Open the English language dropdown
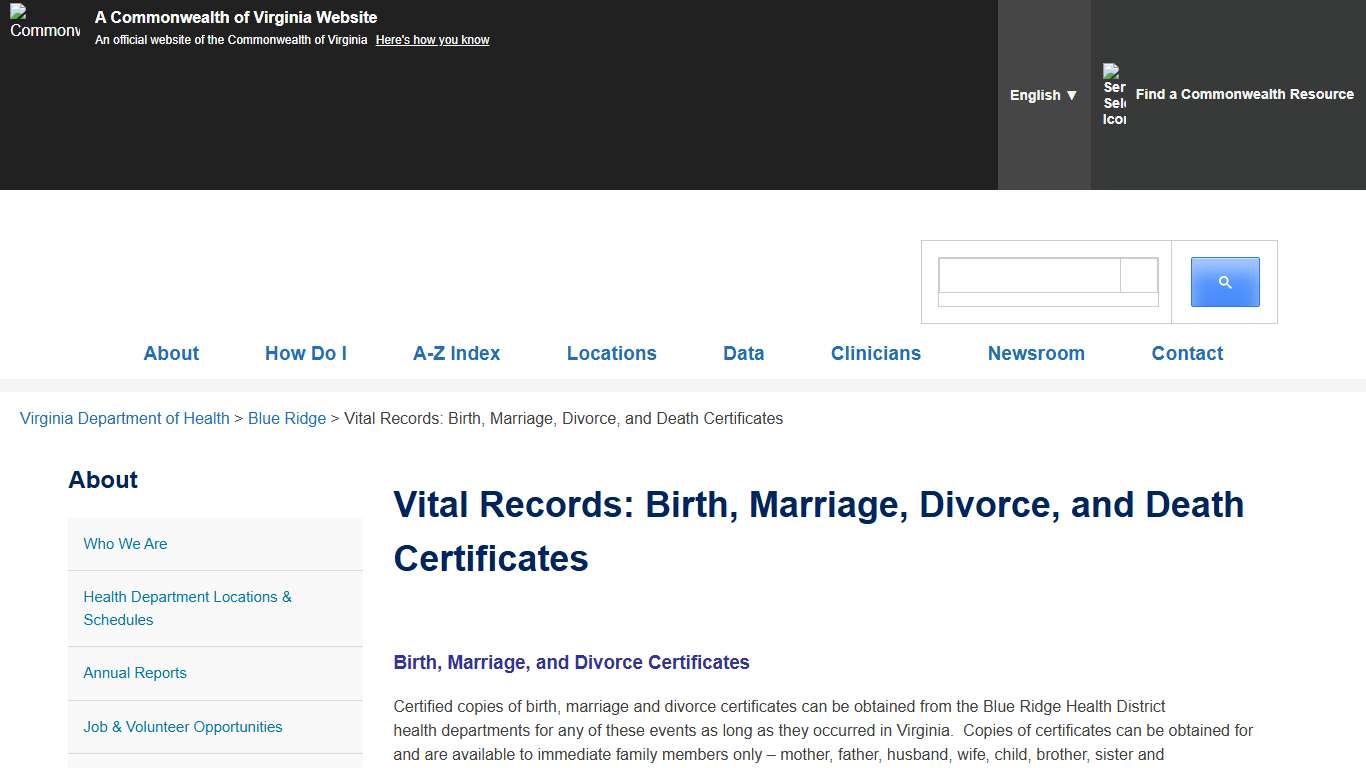This screenshot has width=1366, height=768. (x=1043, y=94)
